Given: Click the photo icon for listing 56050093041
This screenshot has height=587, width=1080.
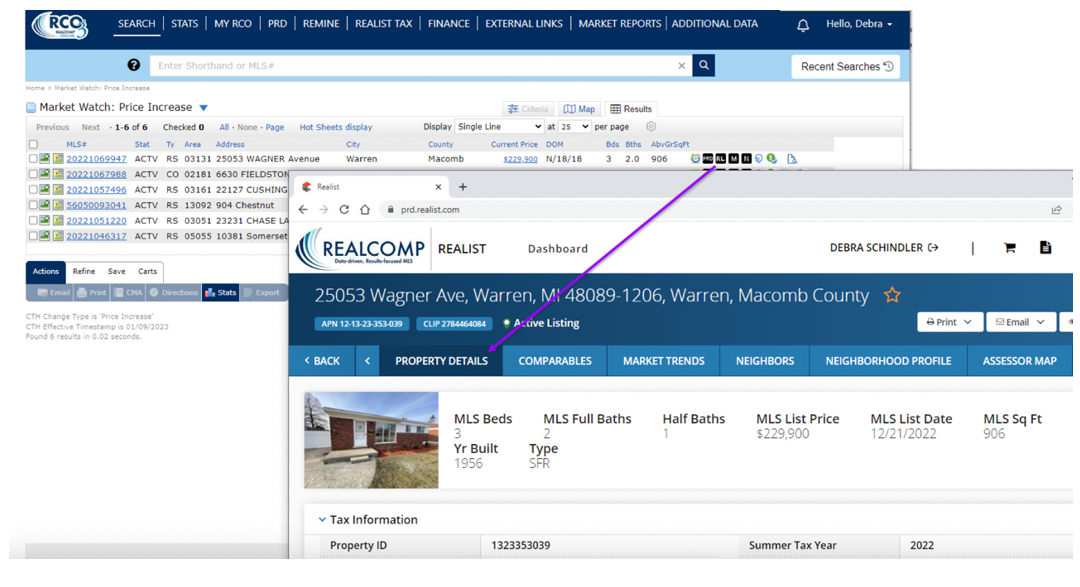Looking at the screenshot, I should (x=45, y=205).
